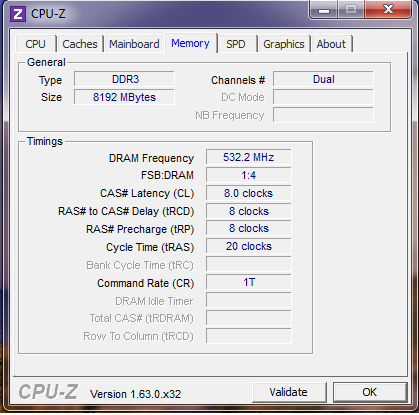Click the Validate button
419x415 pixels.
click(x=289, y=392)
